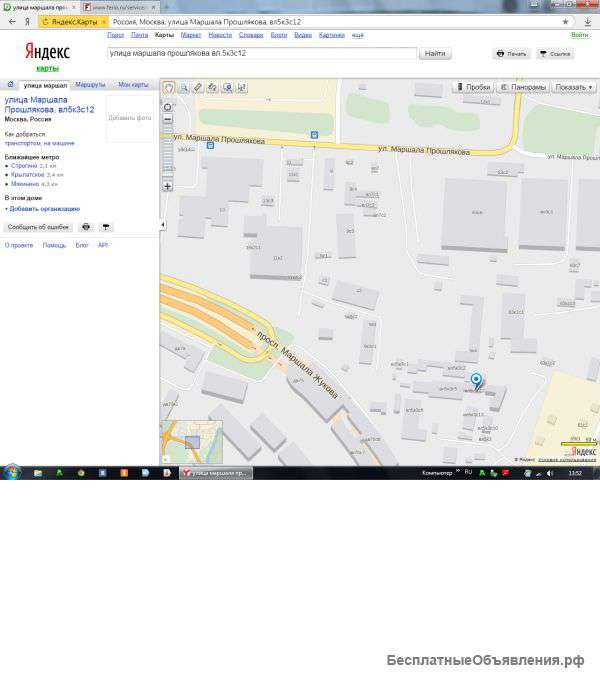Click Сообщить об ошибке button

point(38,227)
